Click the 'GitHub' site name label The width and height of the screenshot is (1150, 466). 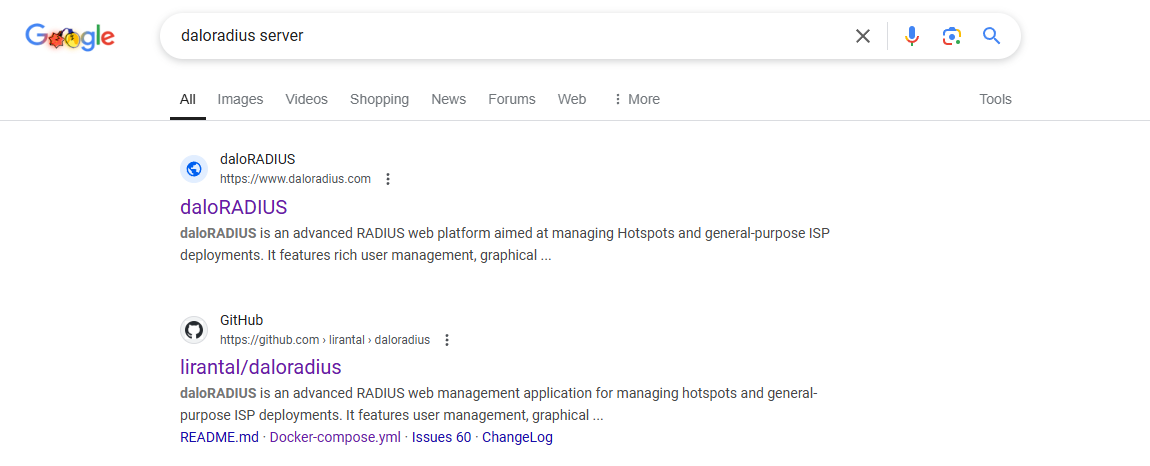tap(241, 320)
